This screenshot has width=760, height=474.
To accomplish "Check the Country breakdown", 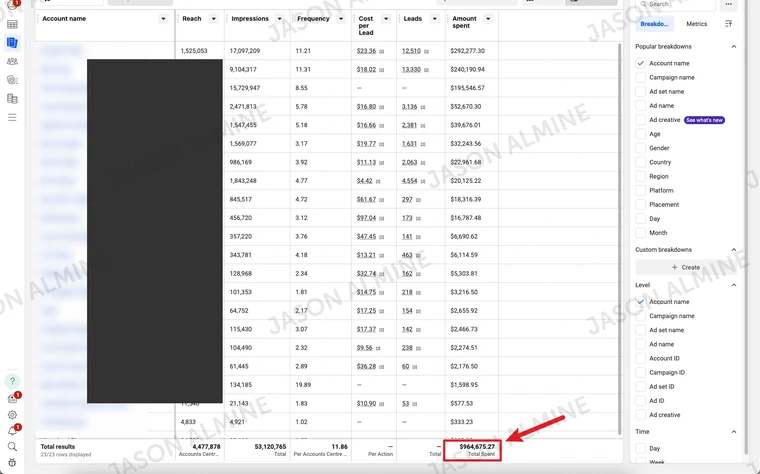I will [x=641, y=162].
